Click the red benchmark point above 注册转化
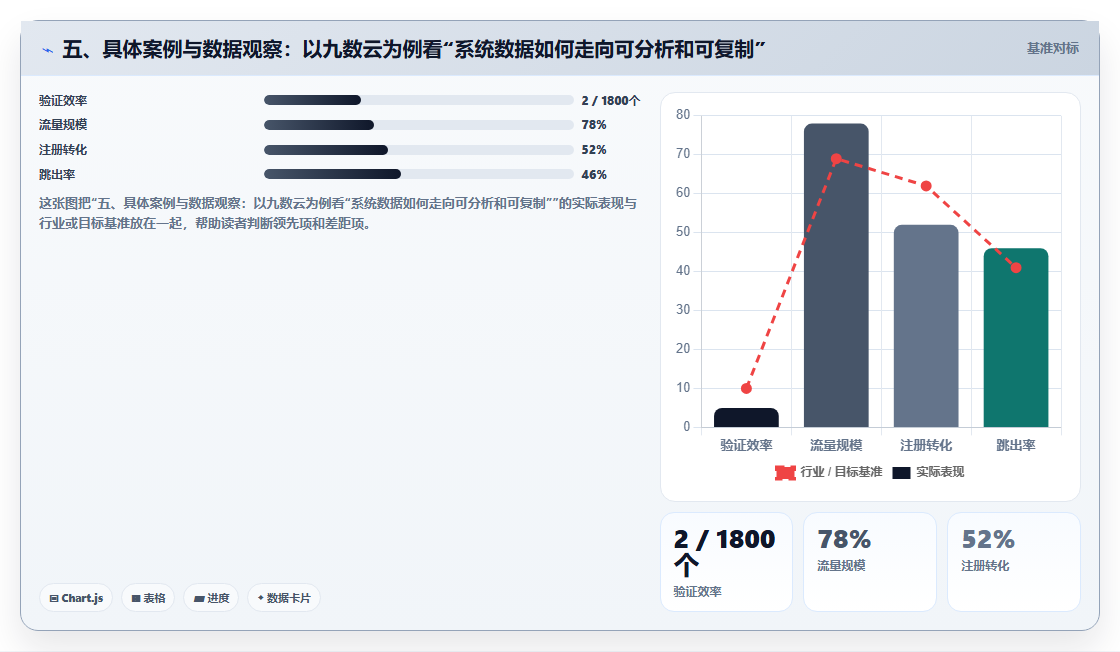 tap(926, 186)
